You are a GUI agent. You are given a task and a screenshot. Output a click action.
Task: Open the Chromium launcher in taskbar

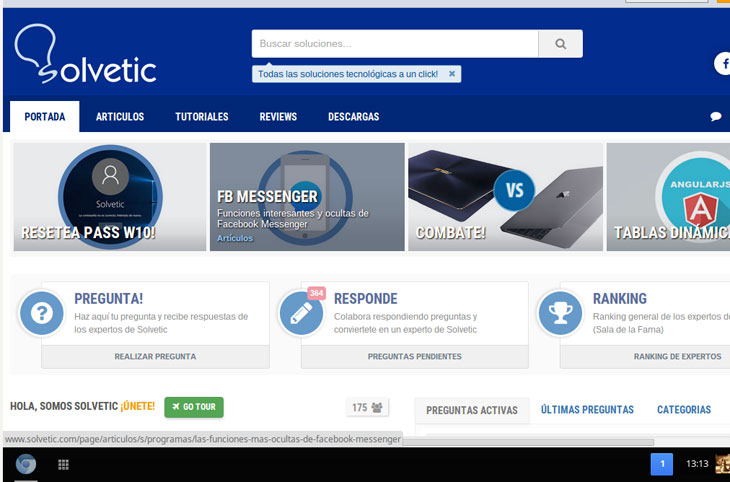pos(26,464)
